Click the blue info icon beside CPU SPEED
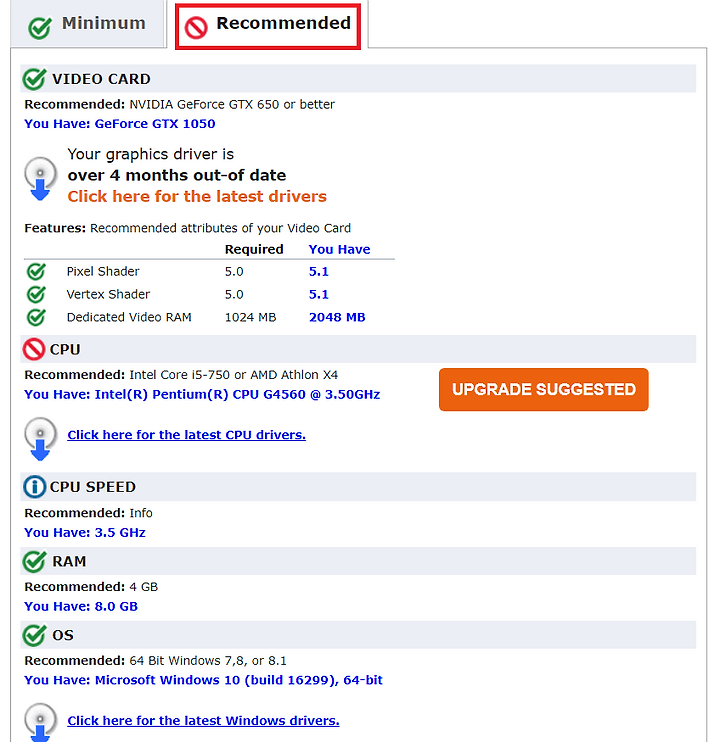 (35, 486)
